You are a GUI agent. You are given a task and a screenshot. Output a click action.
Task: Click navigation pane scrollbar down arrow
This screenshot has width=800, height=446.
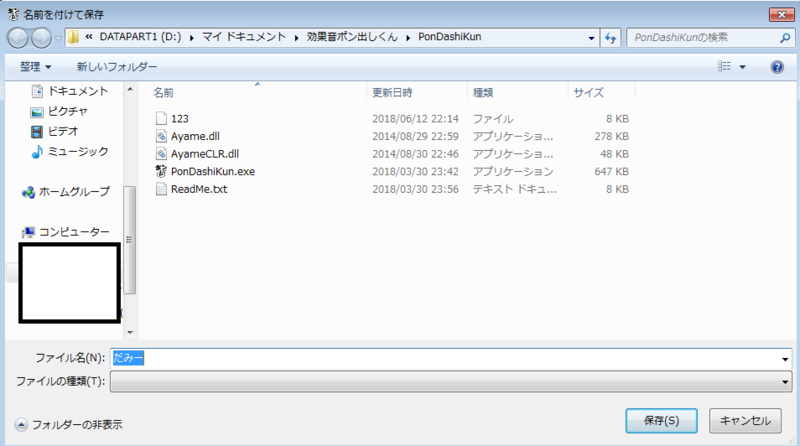tap(130, 332)
